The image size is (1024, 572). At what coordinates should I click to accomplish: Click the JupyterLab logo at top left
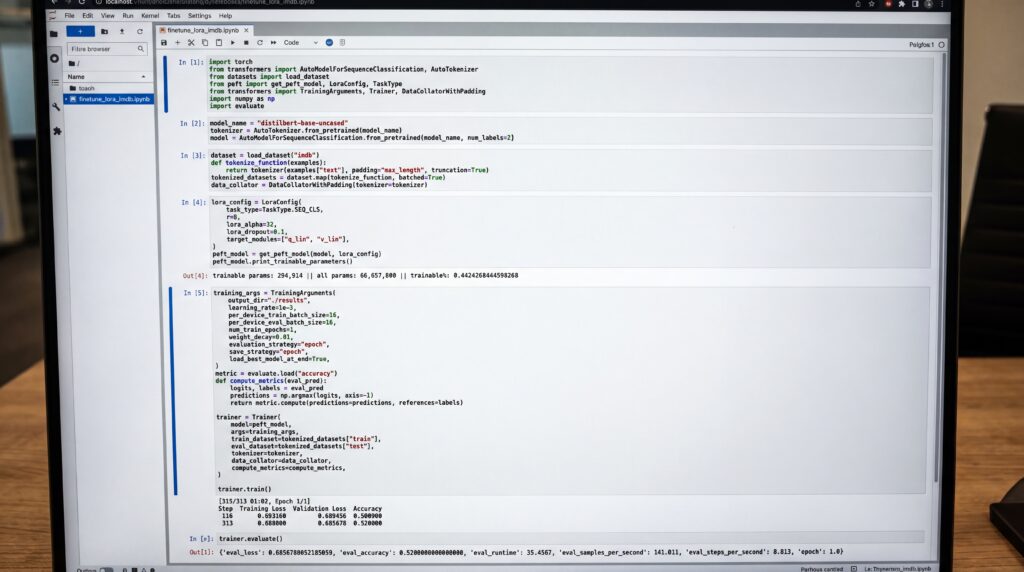click(x=52, y=16)
